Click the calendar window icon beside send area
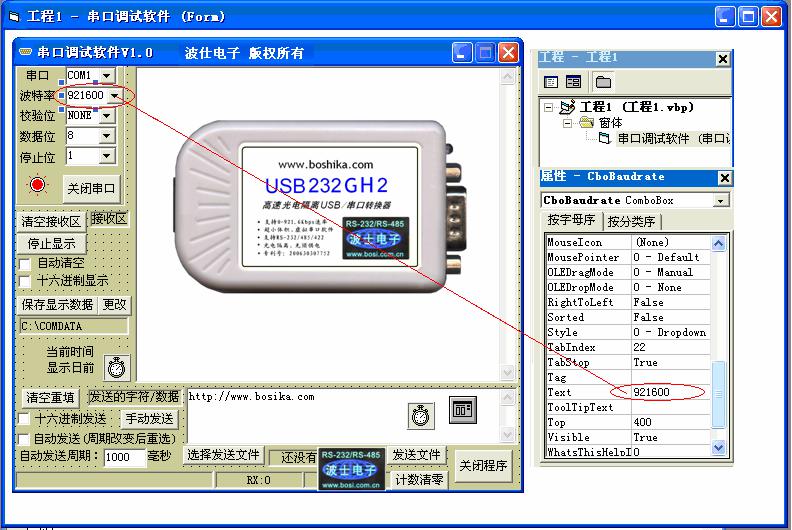This screenshot has height=530, width=792. 461,410
